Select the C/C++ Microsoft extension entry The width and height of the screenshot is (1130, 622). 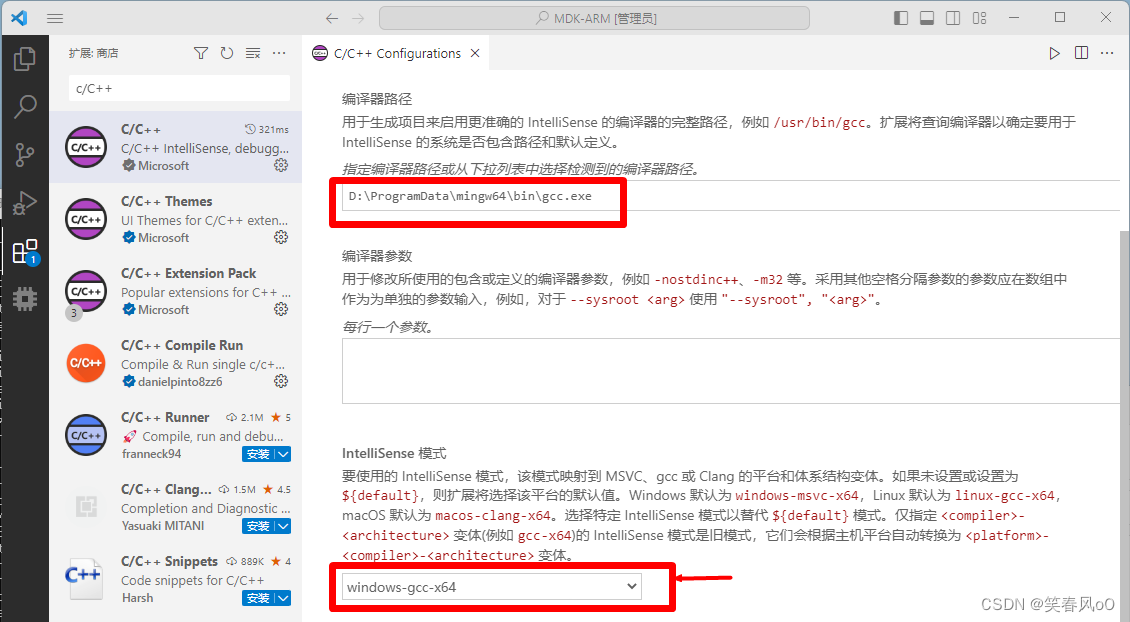176,147
